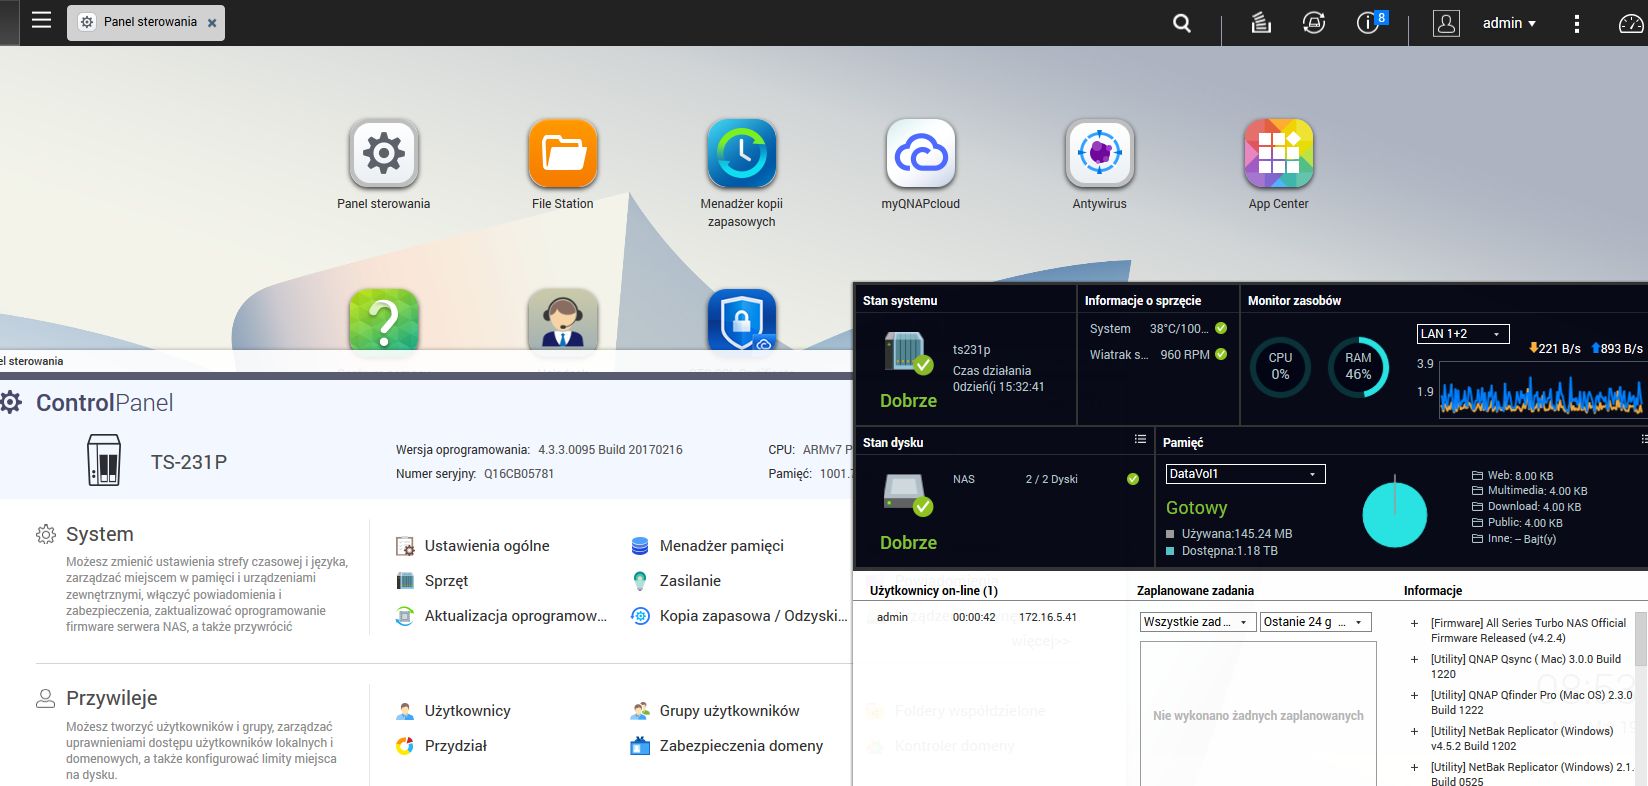1648x786 pixels.
Task: Show event notifications with badge 8
Action: (1369, 22)
